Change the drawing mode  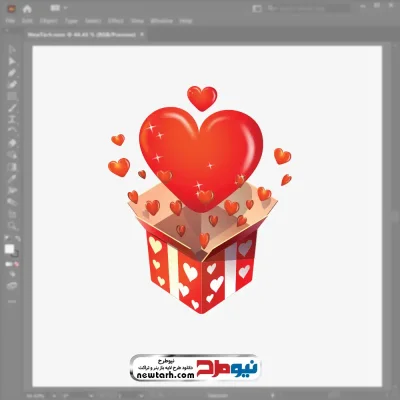[12, 274]
